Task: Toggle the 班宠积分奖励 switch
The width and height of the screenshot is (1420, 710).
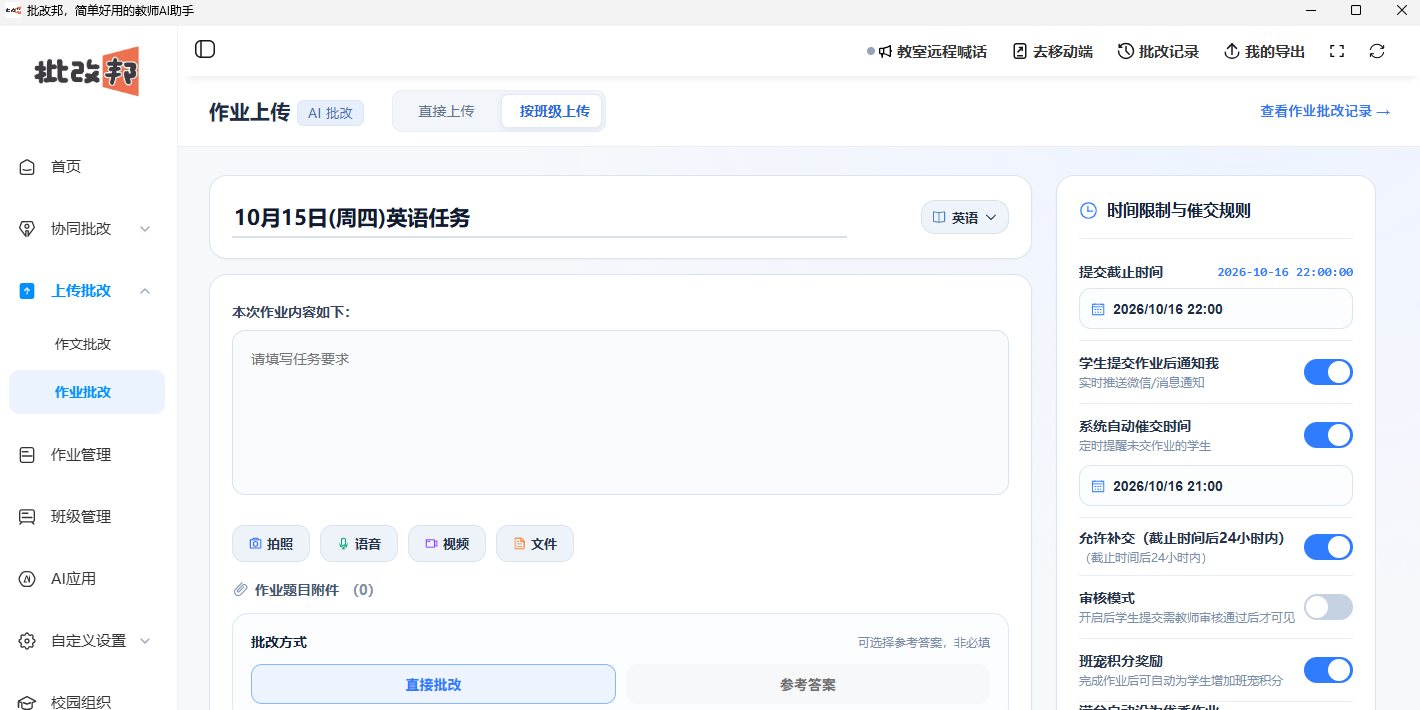Action: [x=1328, y=670]
